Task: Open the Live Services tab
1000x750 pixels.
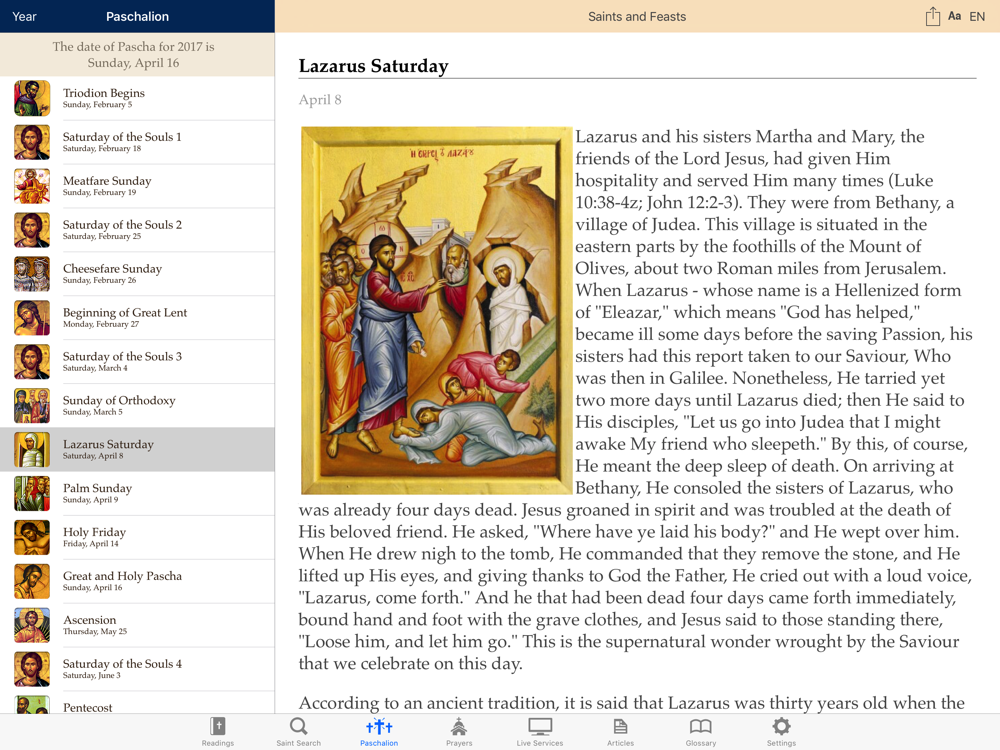Action: tap(540, 732)
